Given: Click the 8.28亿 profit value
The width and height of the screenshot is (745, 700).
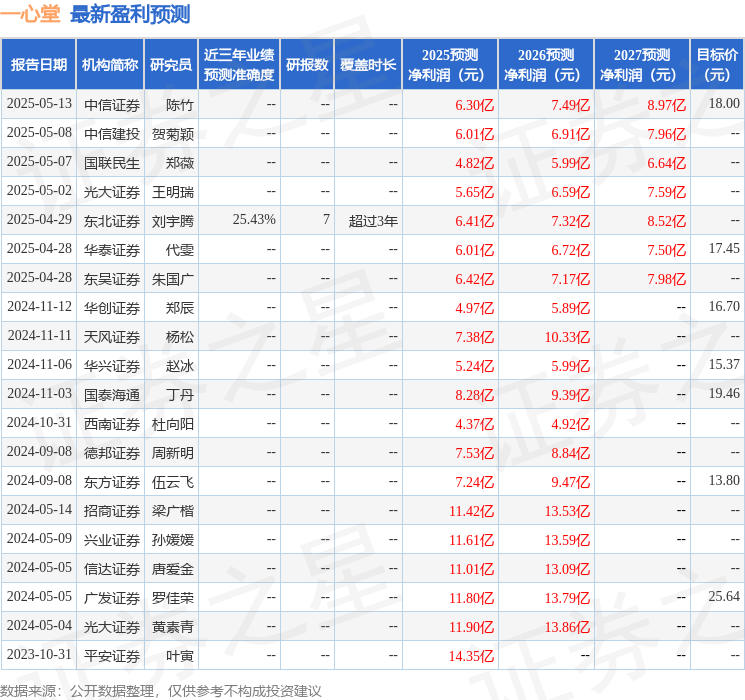Looking at the screenshot, I should coord(475,394).
